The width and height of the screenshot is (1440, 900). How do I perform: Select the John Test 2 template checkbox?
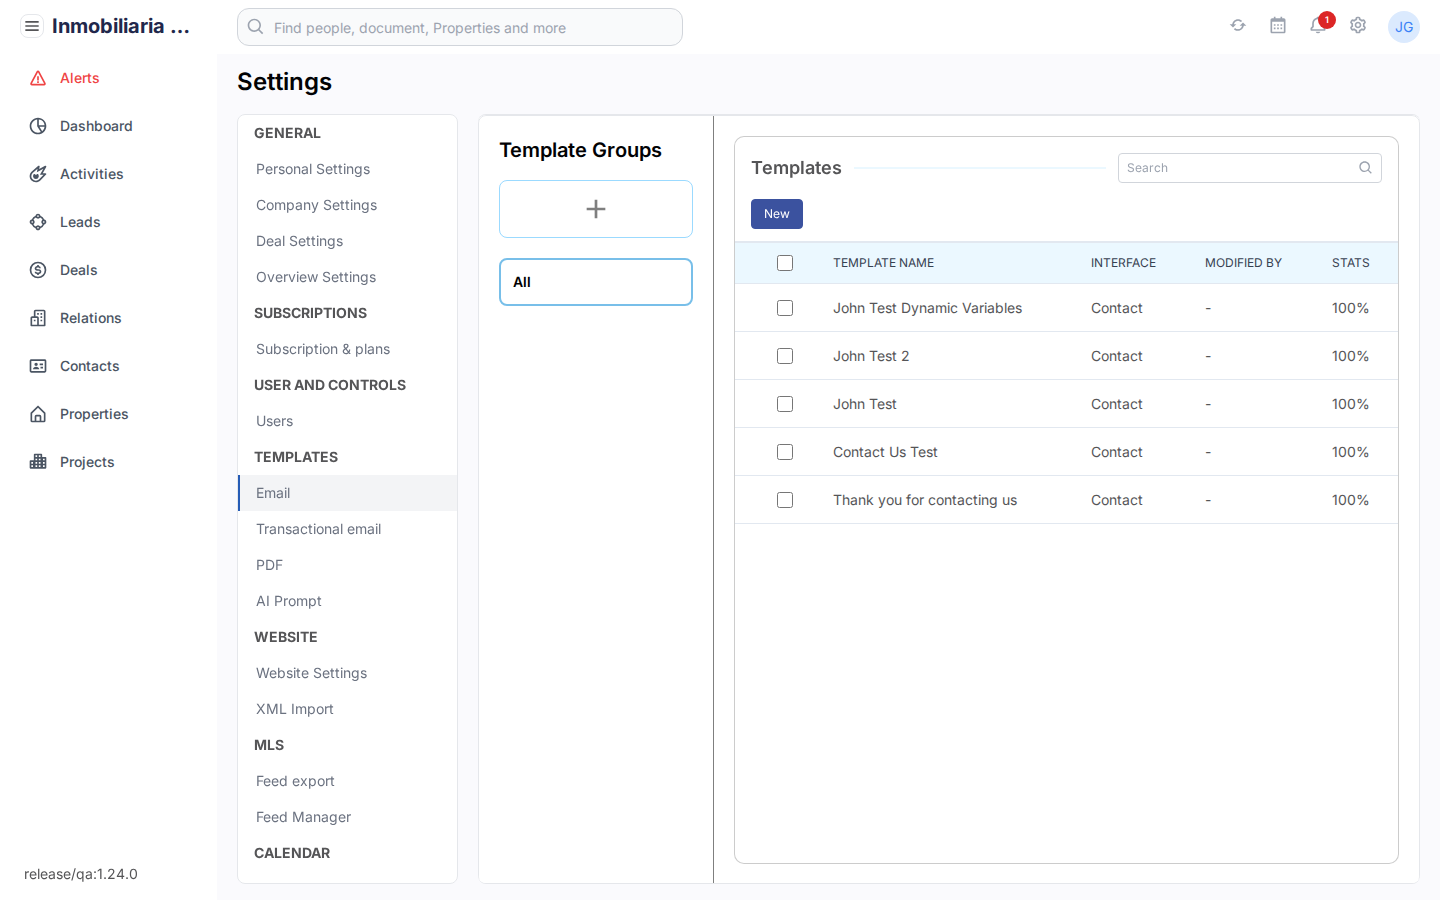[785, 356]
